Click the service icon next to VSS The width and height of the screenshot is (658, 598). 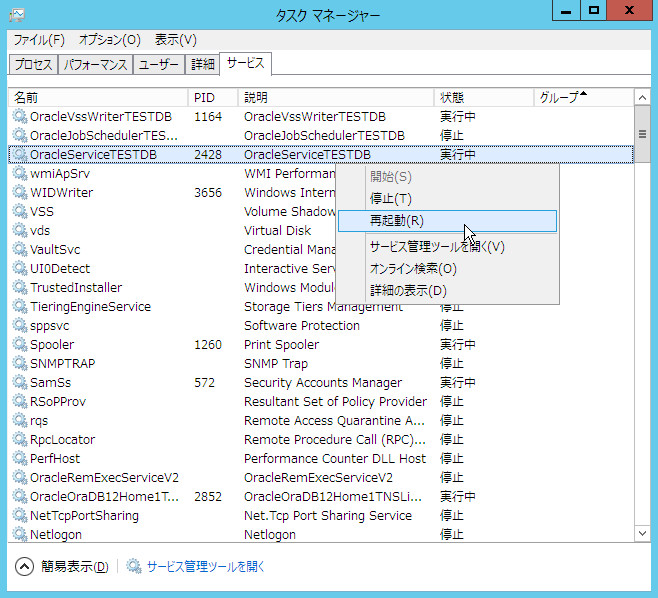pos(20,211)
